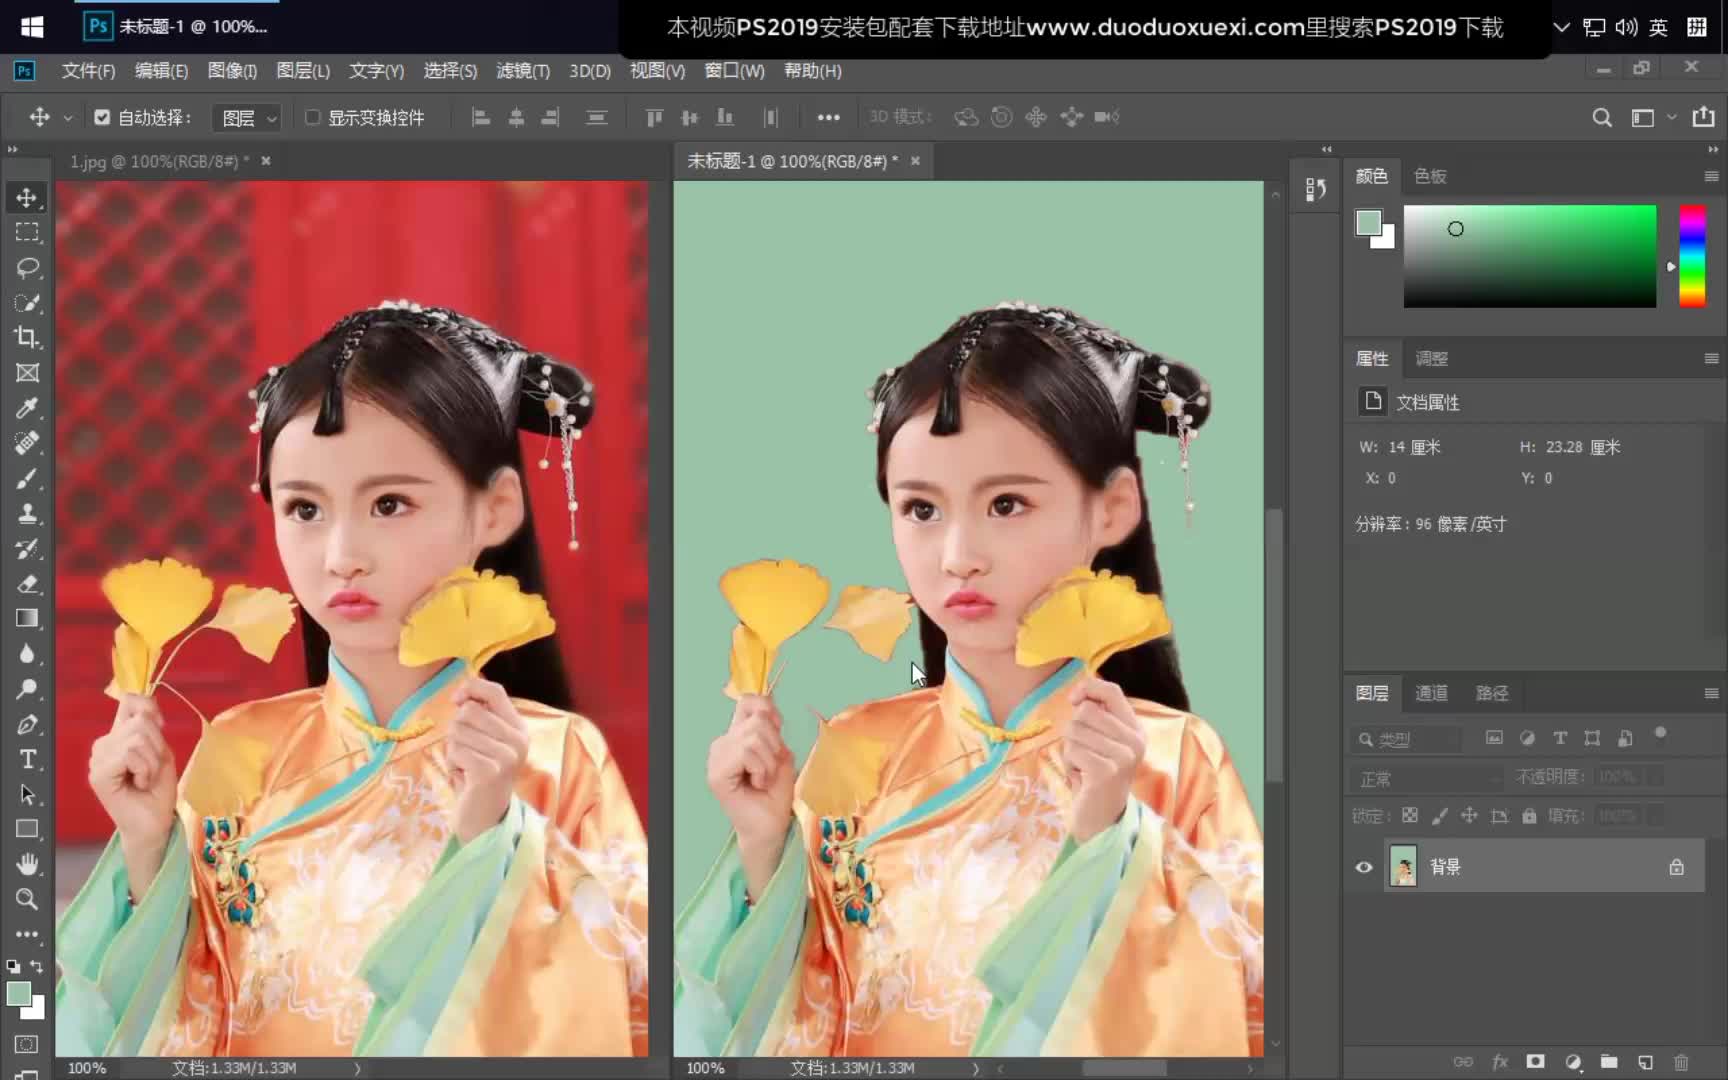The height and width of the screenshot is (1080, 1728).
Task: Select the Eraser tool
Action: 27,583
